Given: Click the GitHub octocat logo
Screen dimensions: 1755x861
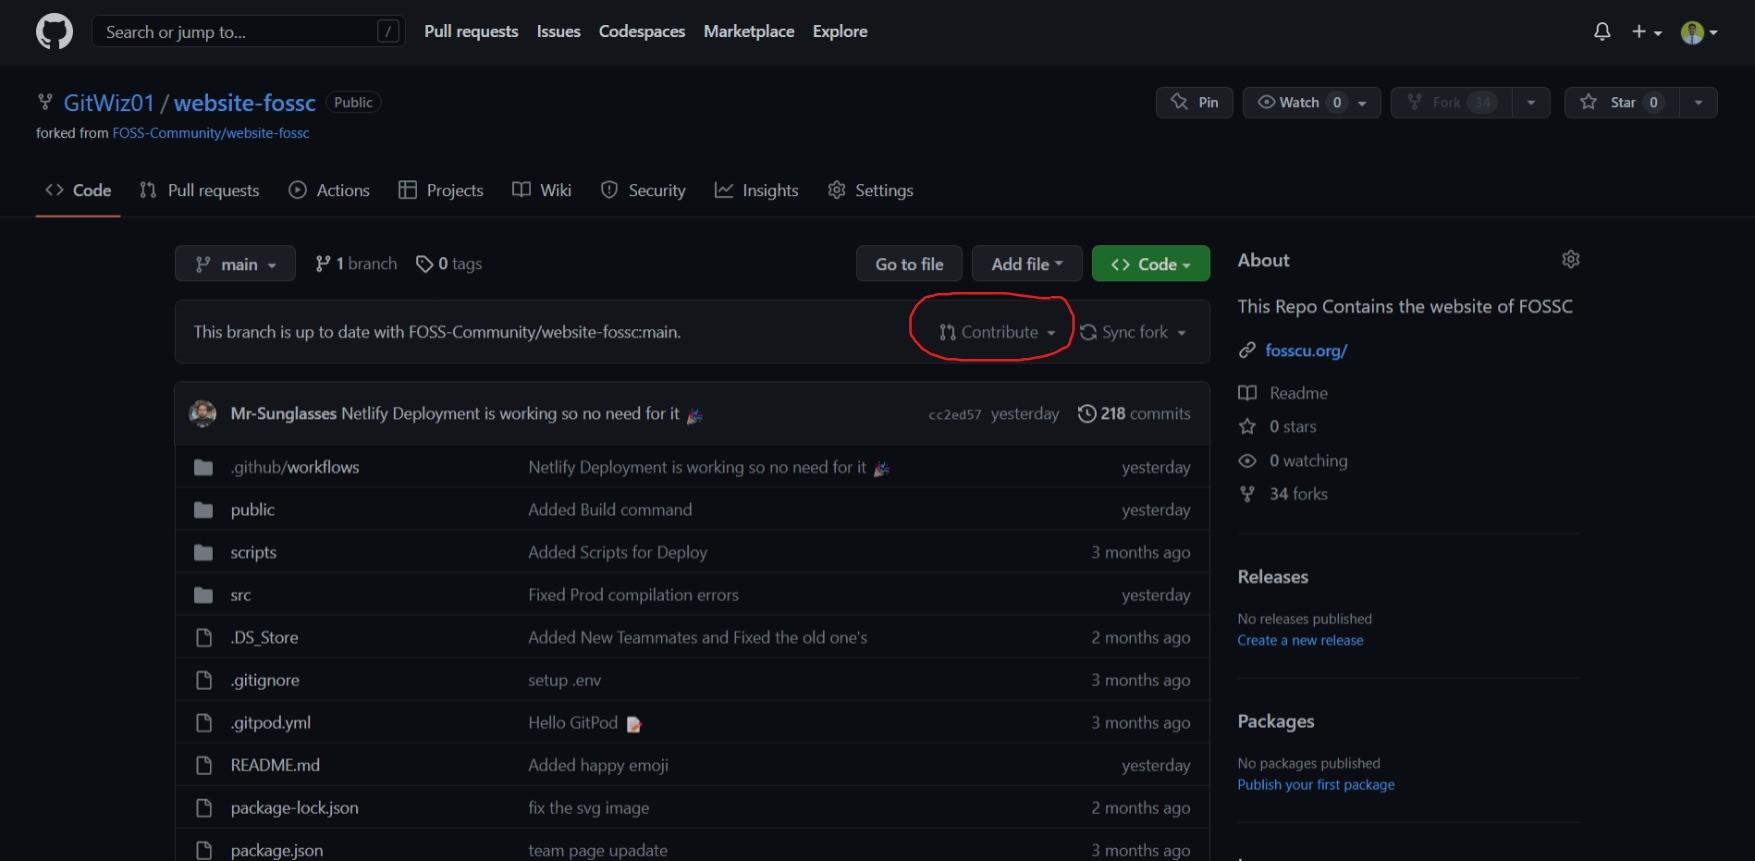Looking at the screenshot, I should pos(54,32).
